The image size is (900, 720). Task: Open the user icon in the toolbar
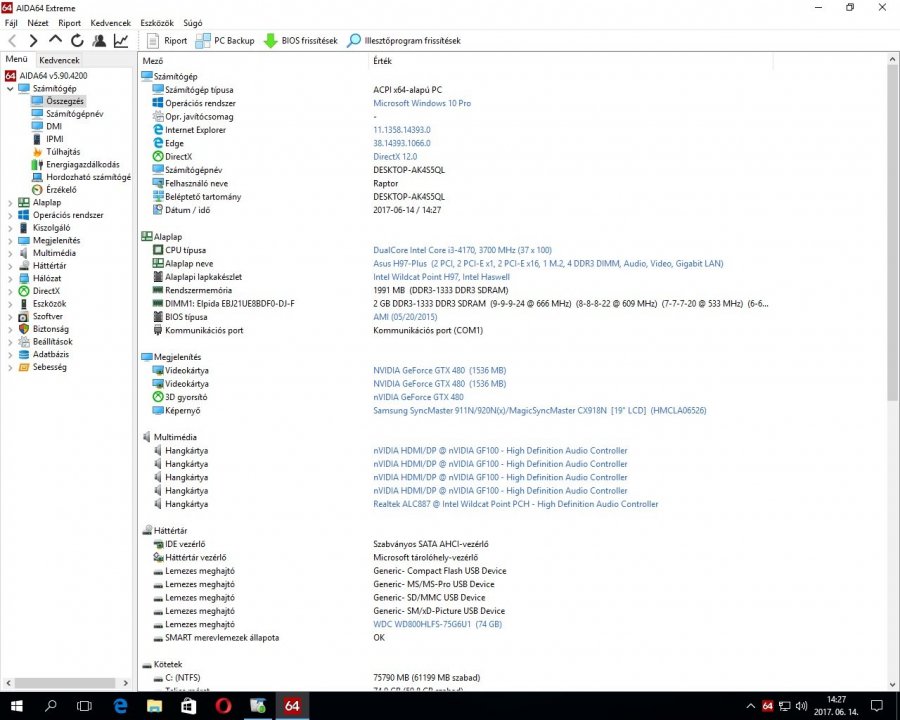click(99, 41)
